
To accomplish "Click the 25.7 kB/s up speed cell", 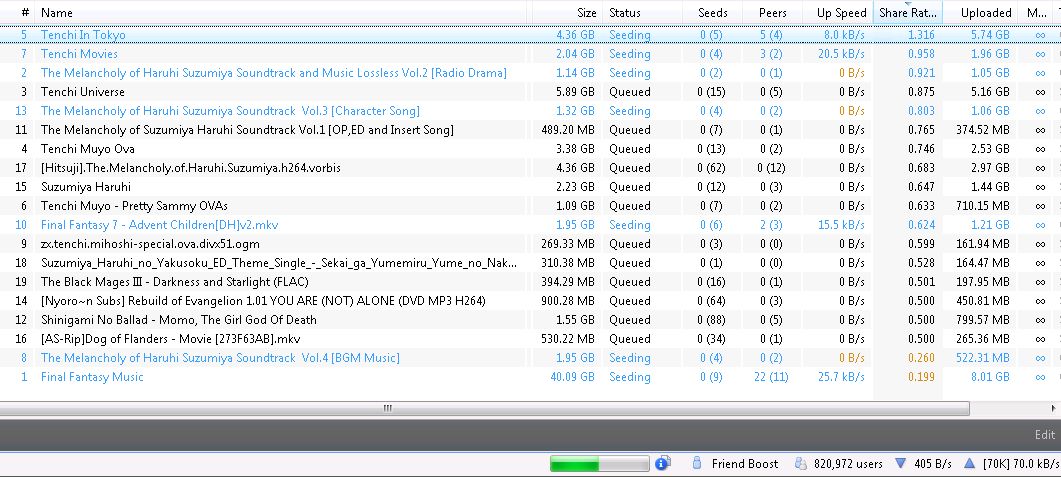I will [841, 376].
